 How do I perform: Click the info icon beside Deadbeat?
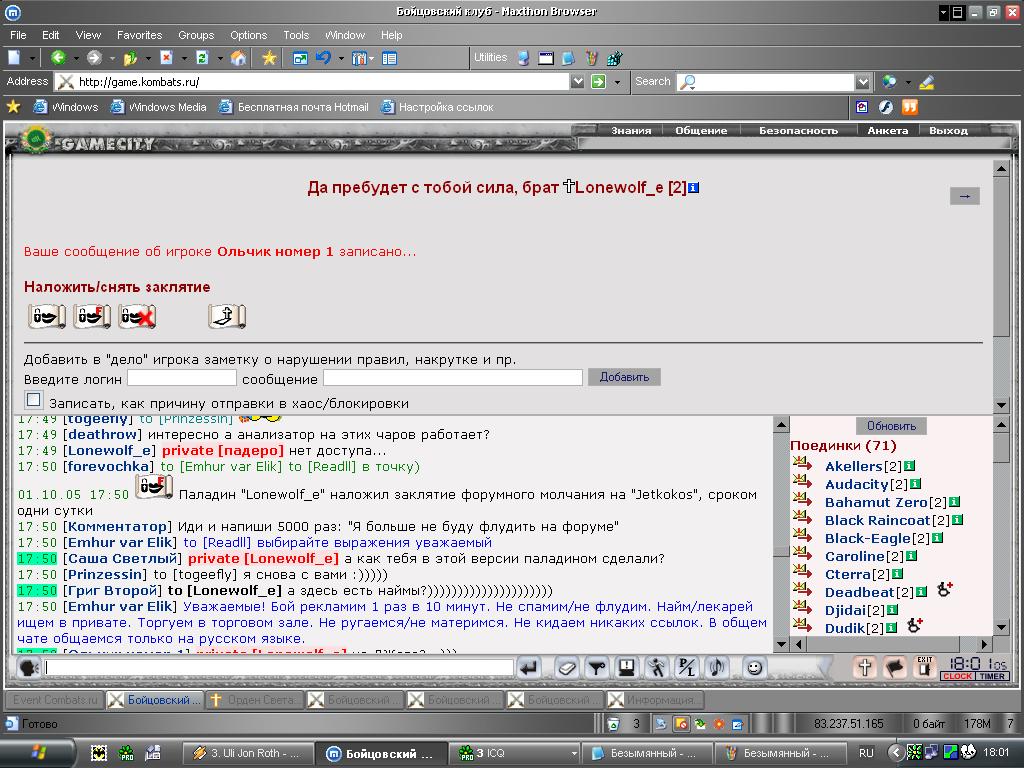pyautogui.click(x=921, y=592)
